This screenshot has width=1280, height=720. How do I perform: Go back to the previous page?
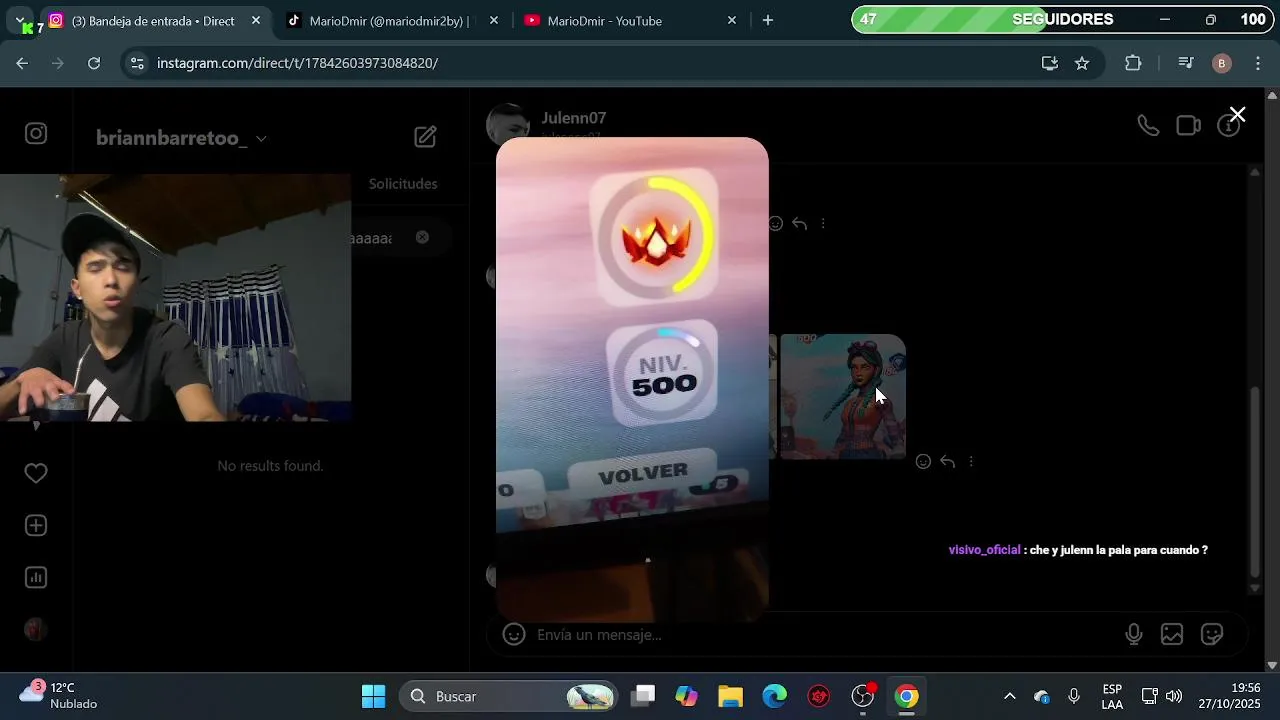point(22,63)
